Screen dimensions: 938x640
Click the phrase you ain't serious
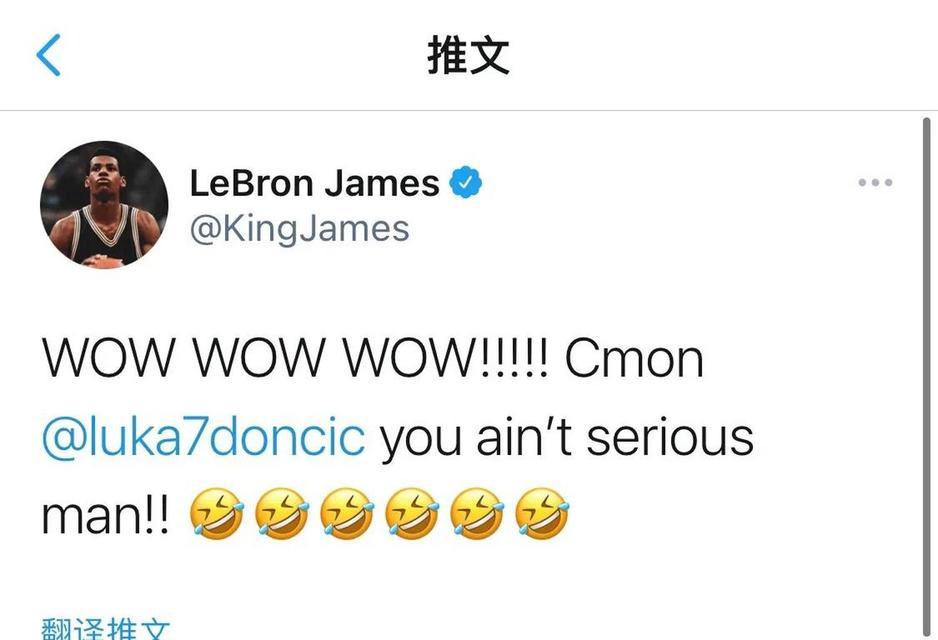tap(567, 437)
